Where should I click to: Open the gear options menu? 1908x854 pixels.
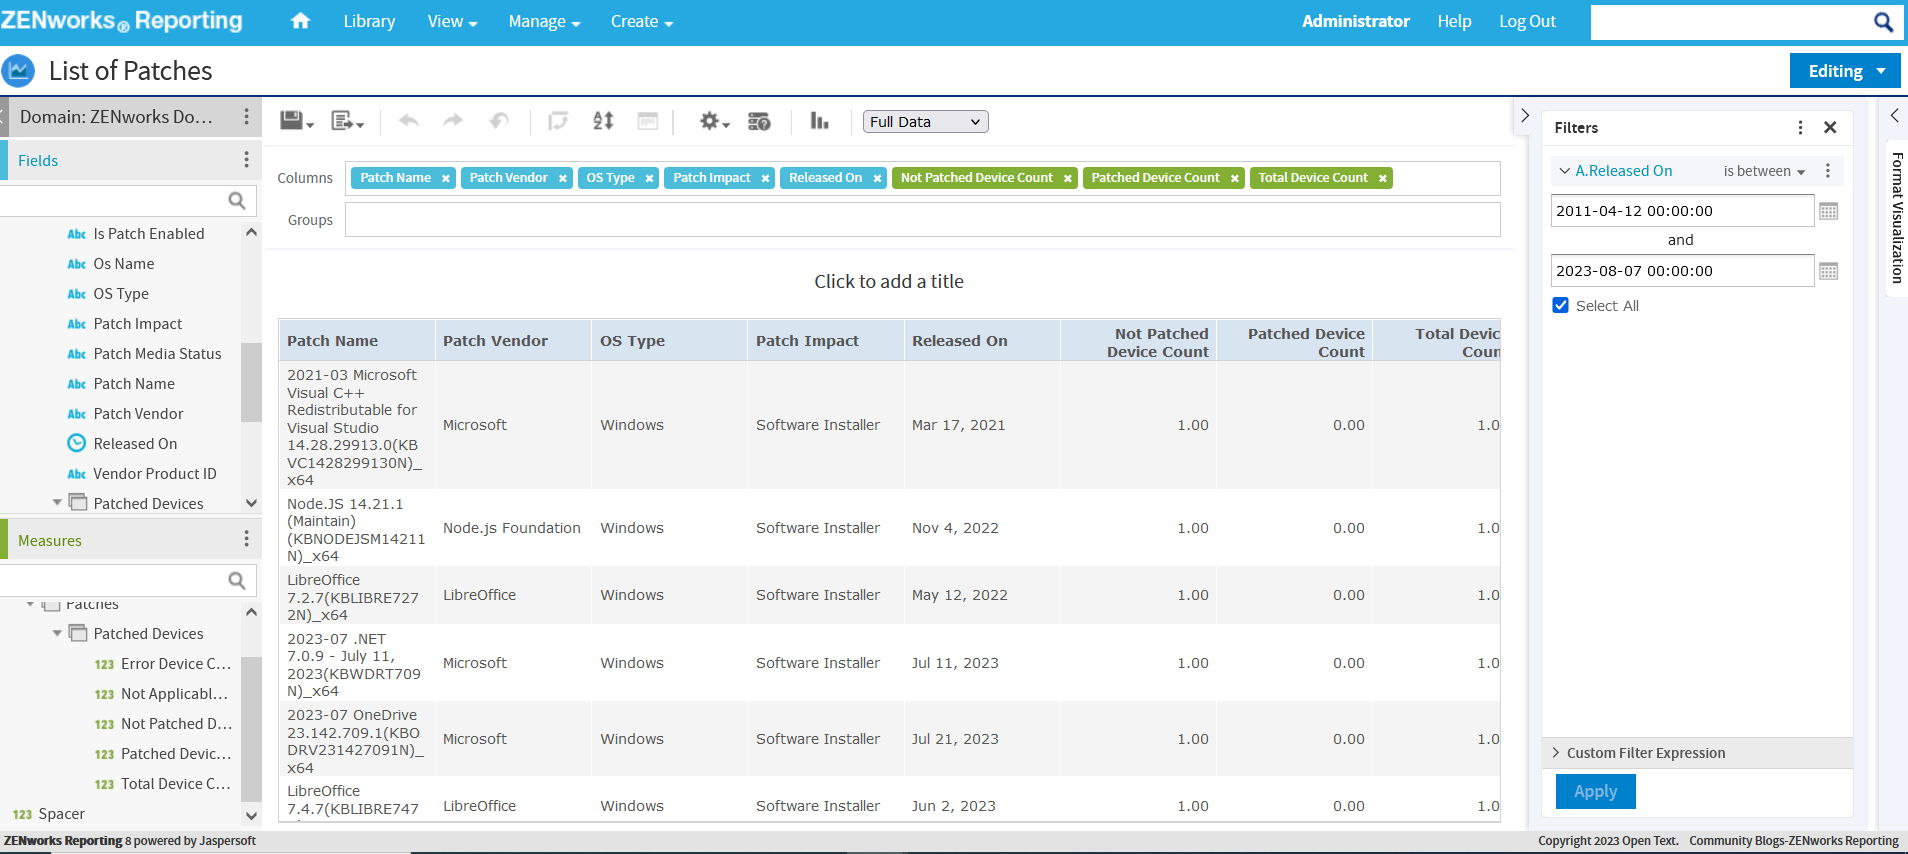(x=714, y=121)
